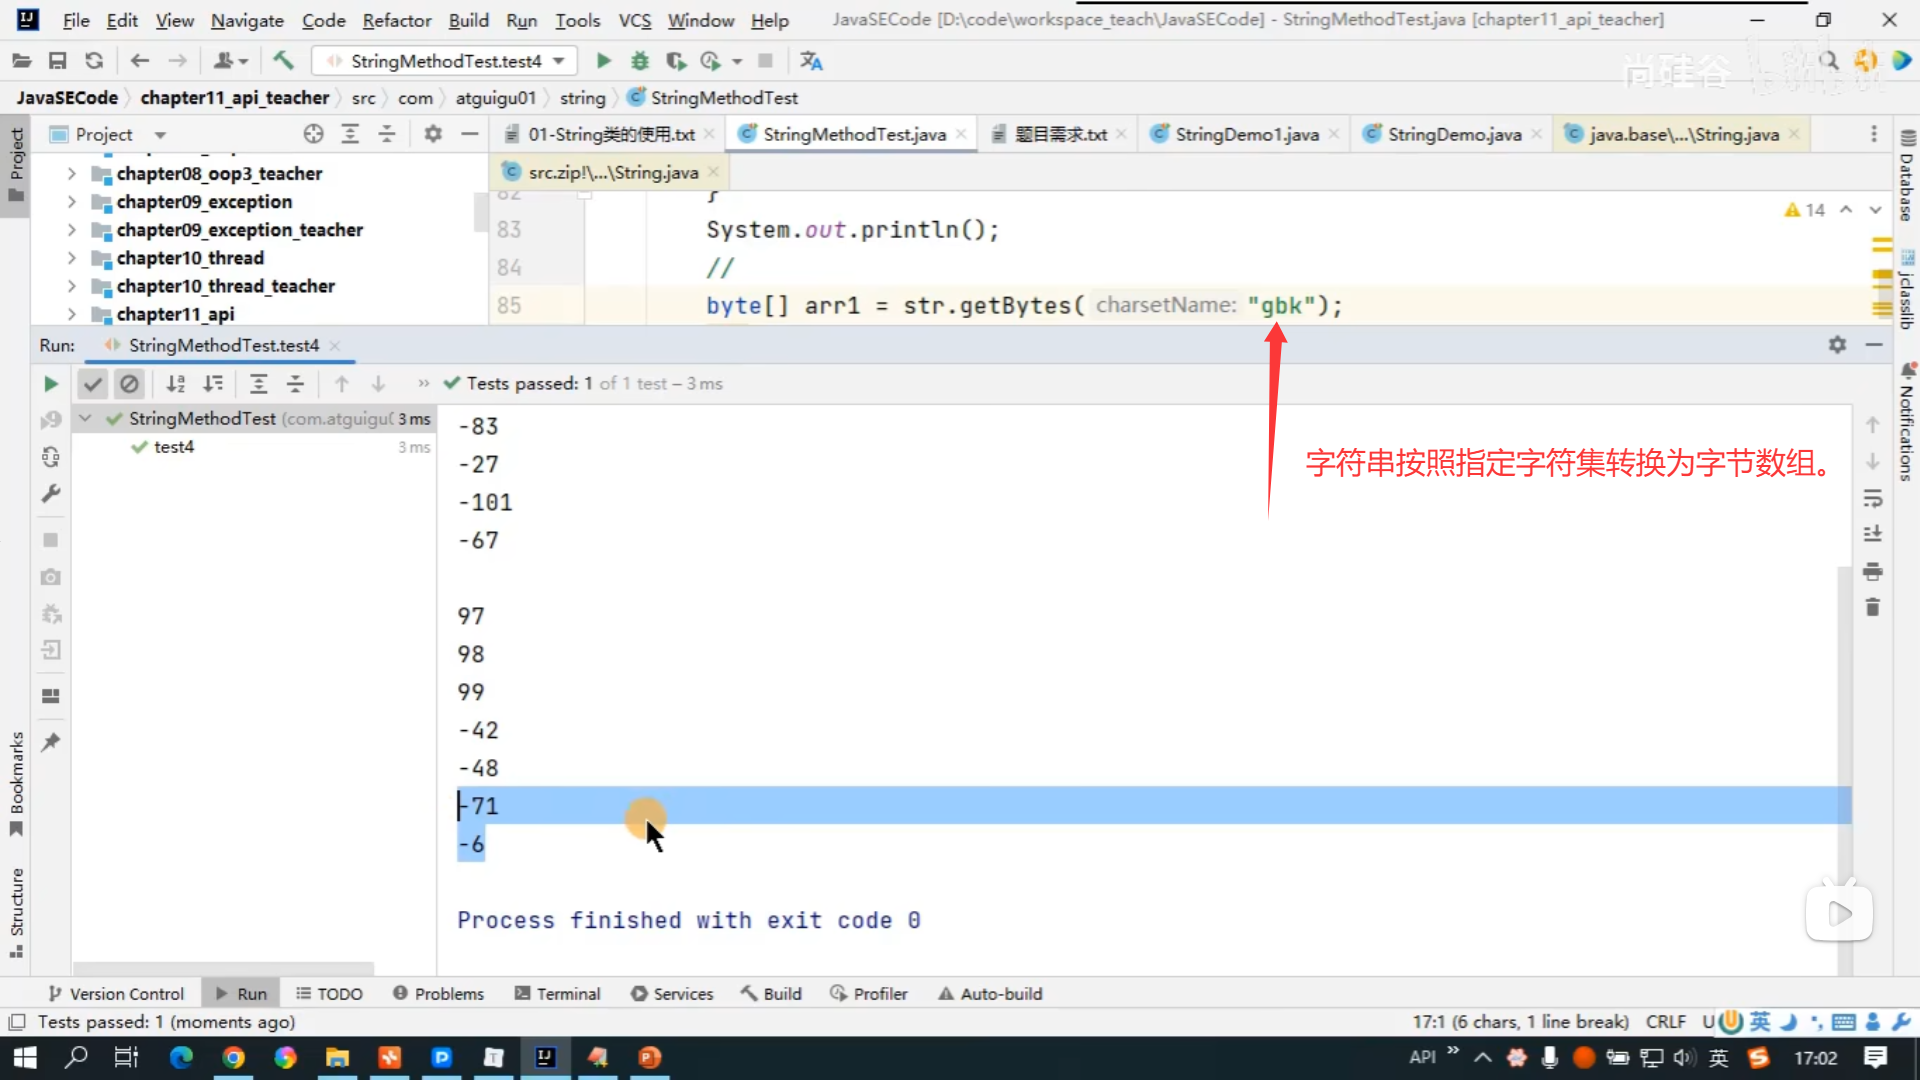Toggle Show Ignored tests button
The image size is (1920, 1080).
point(129,384)
